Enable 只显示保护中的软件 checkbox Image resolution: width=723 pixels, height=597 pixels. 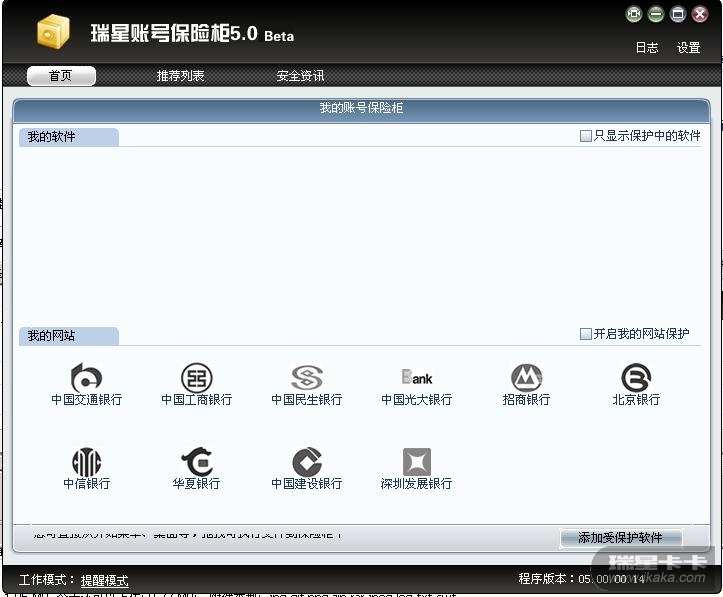point(586,136)
